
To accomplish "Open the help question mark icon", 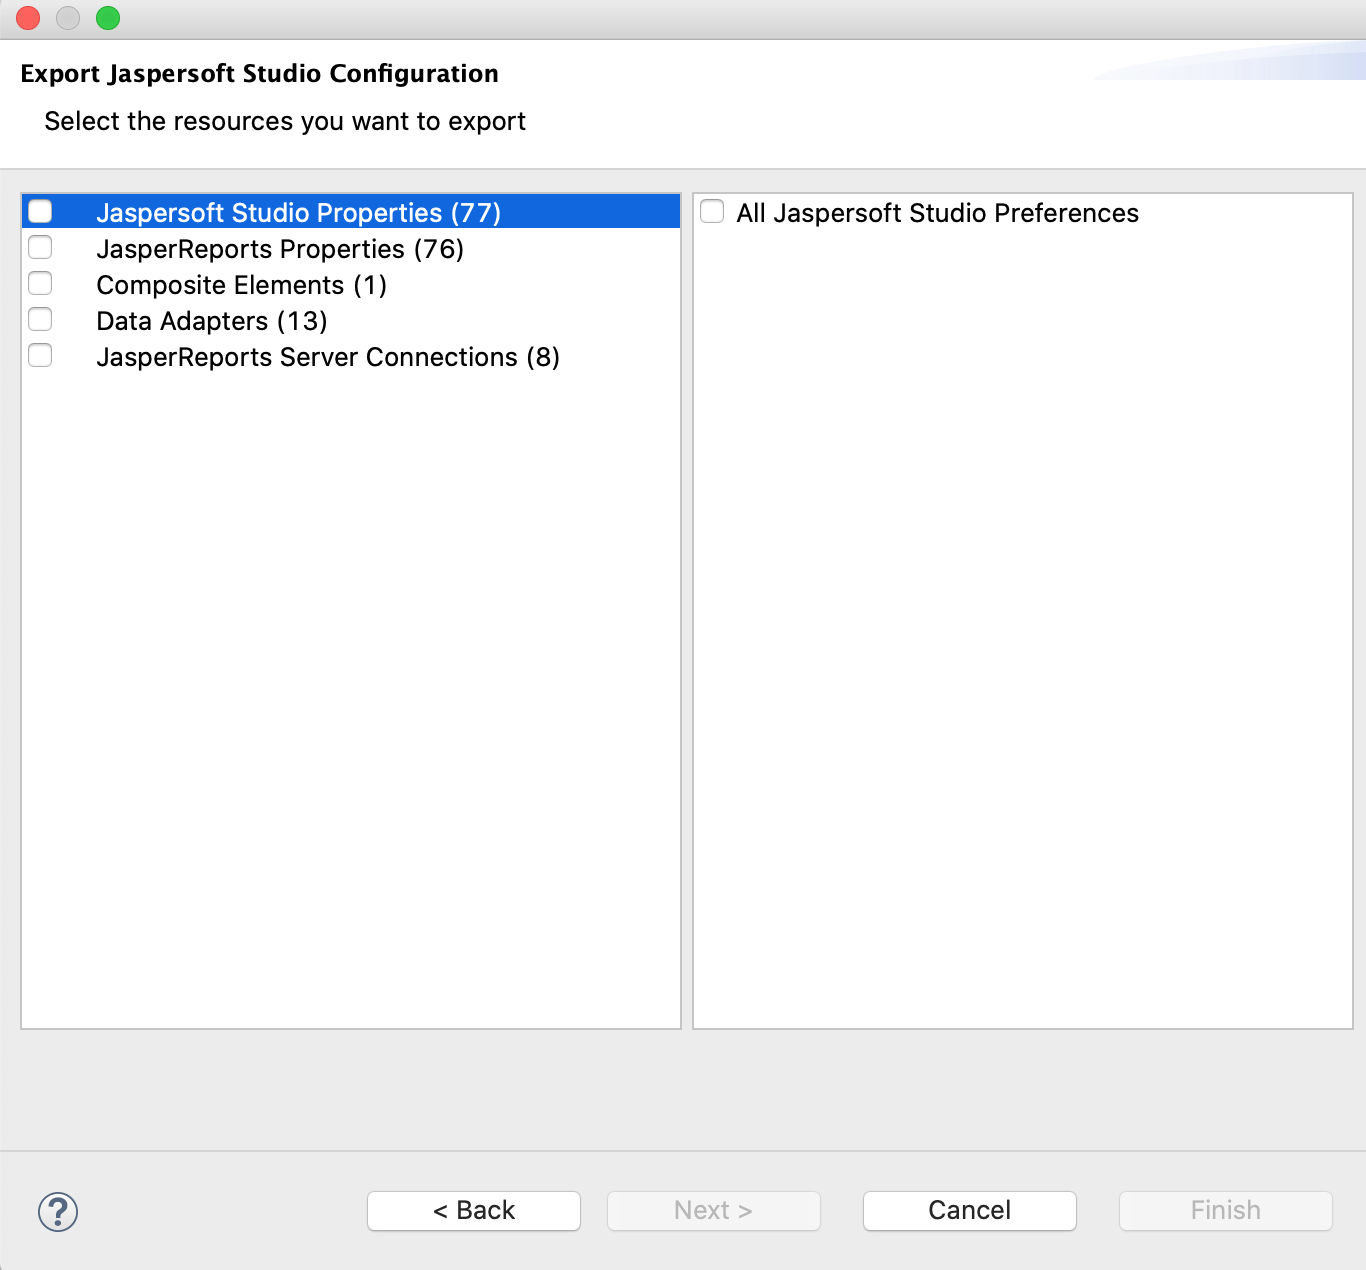I will [x=58, y=1212].
